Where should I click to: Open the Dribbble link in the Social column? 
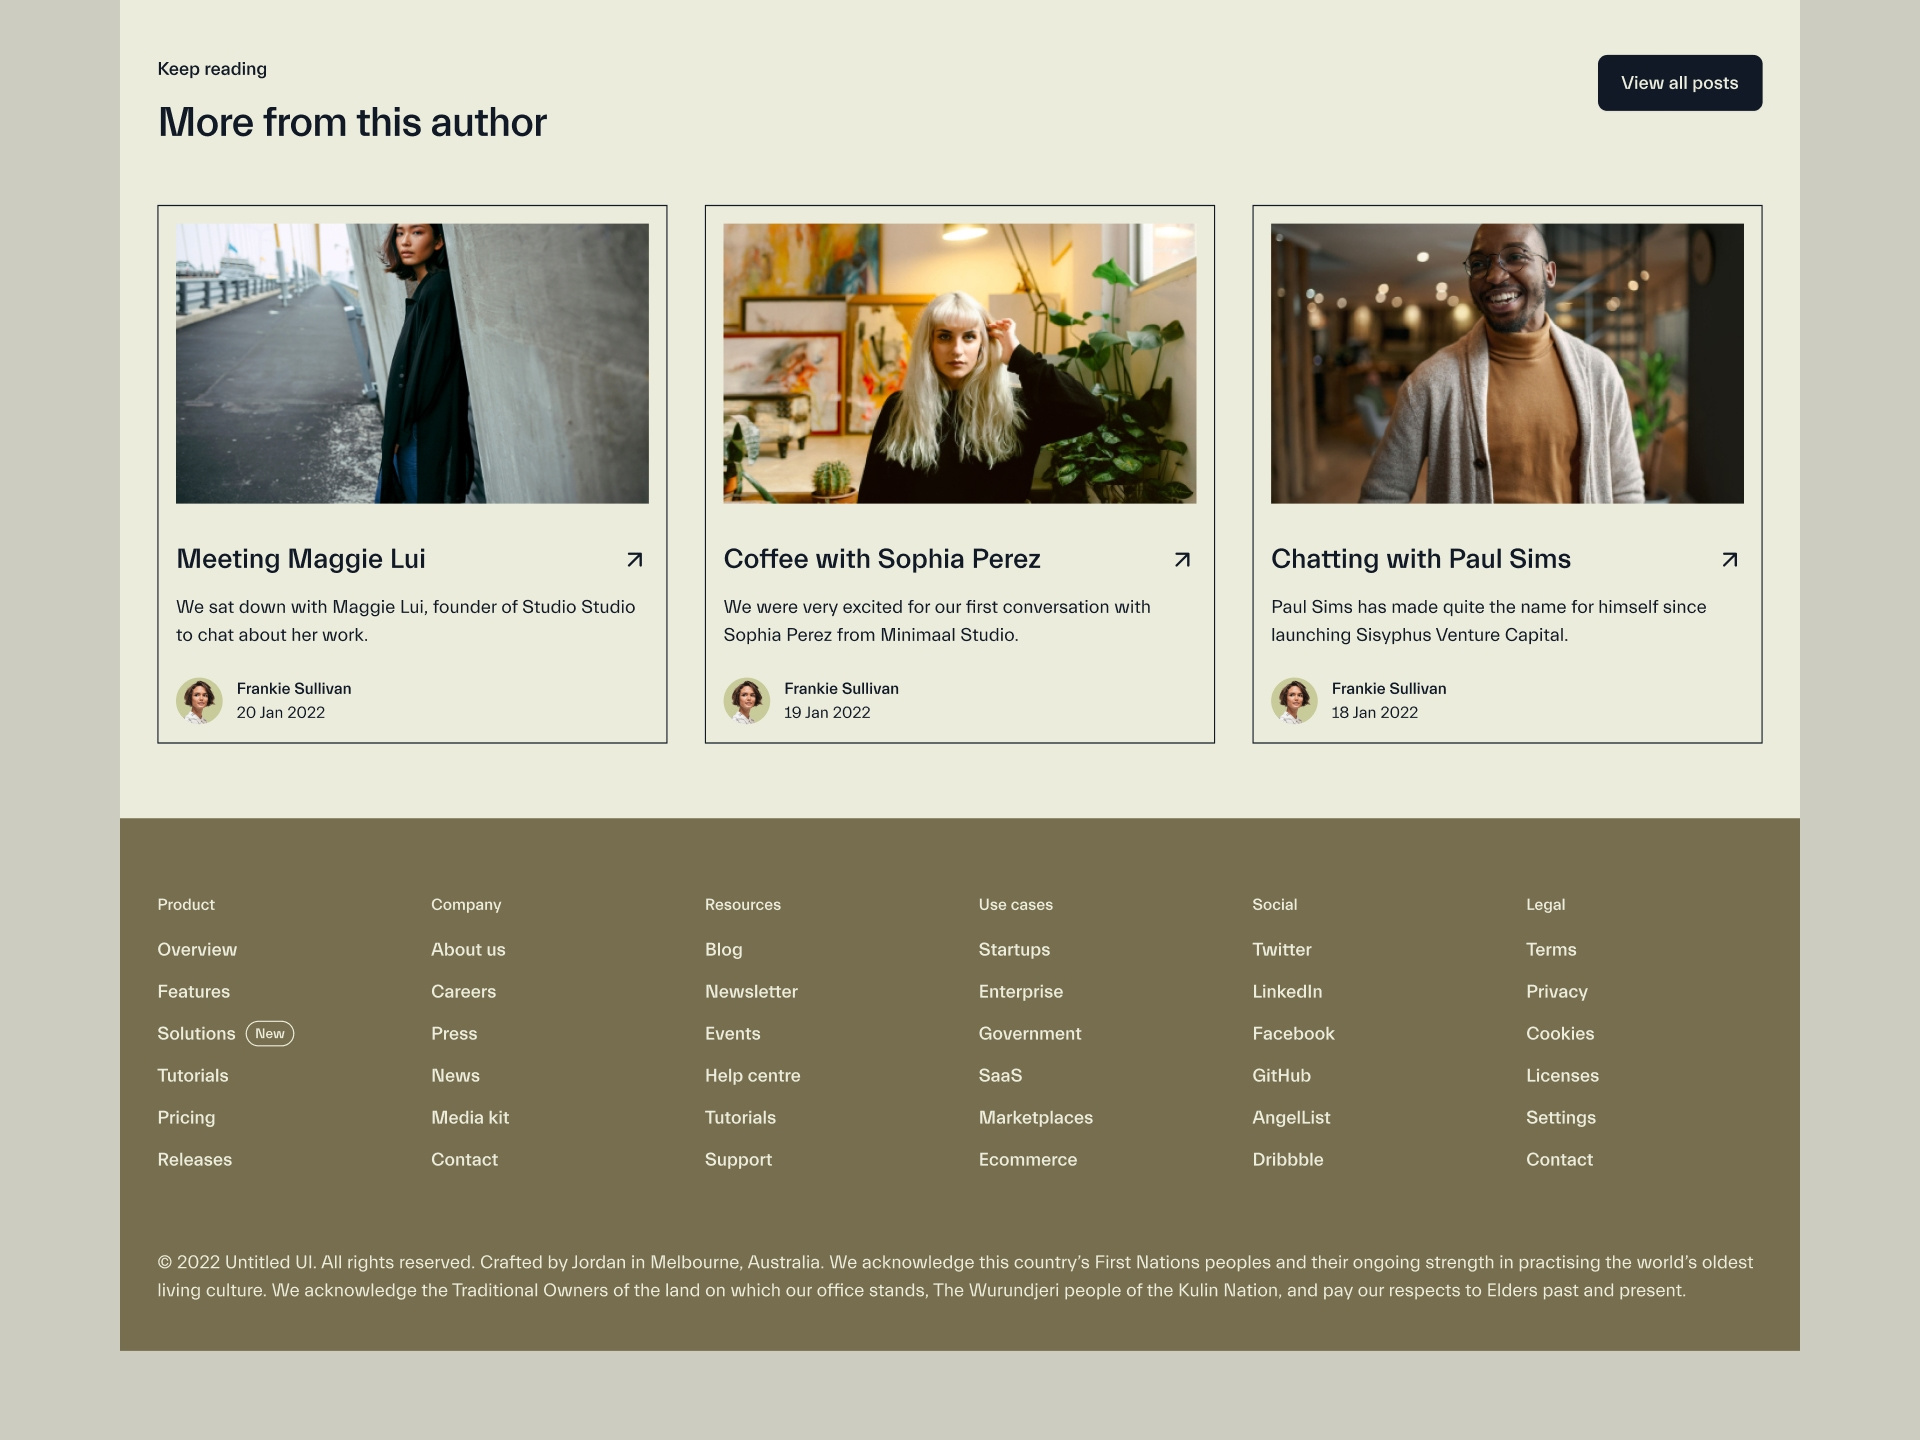click(1288, 1159)
